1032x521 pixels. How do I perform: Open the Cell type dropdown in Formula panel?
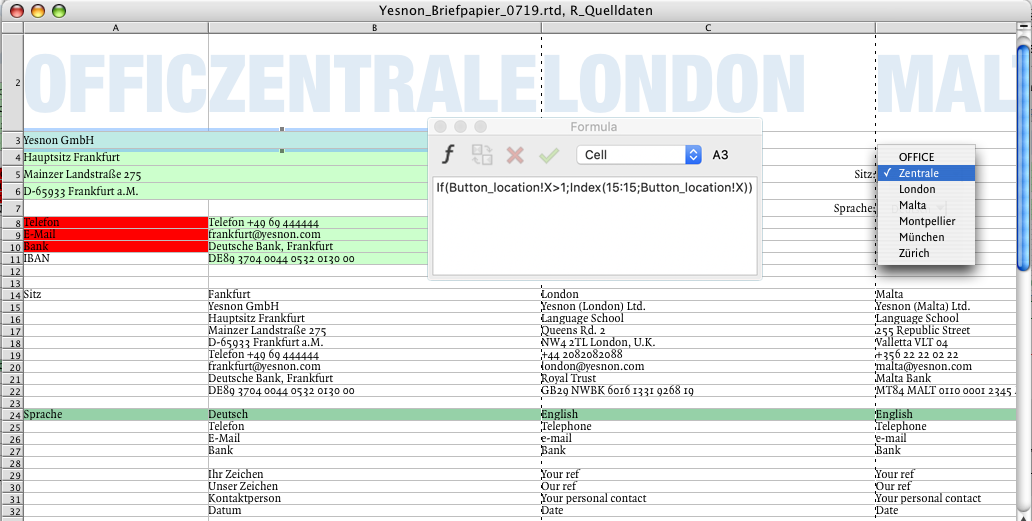coord(639,155)
